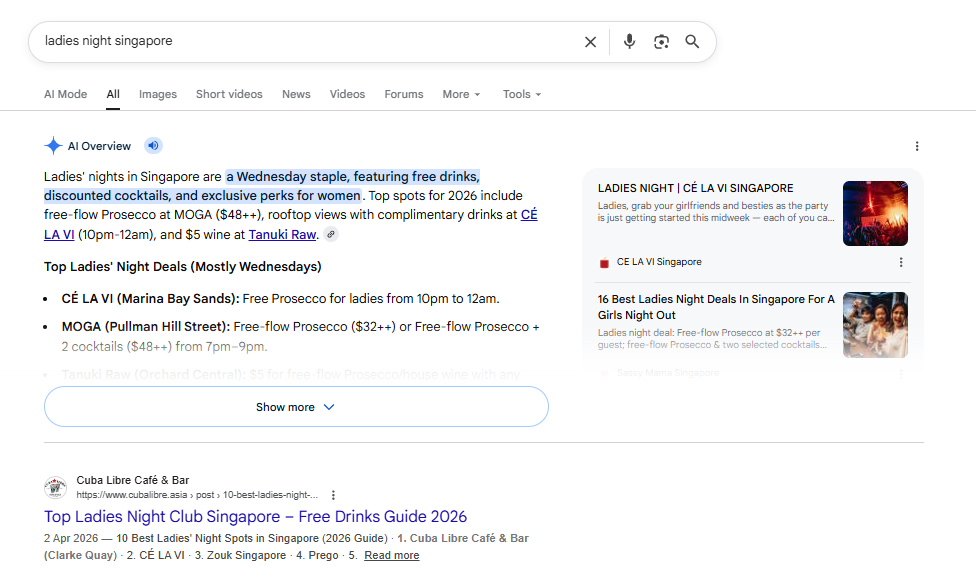Play AI Overview audio speaker icon

tap(153, 146)
